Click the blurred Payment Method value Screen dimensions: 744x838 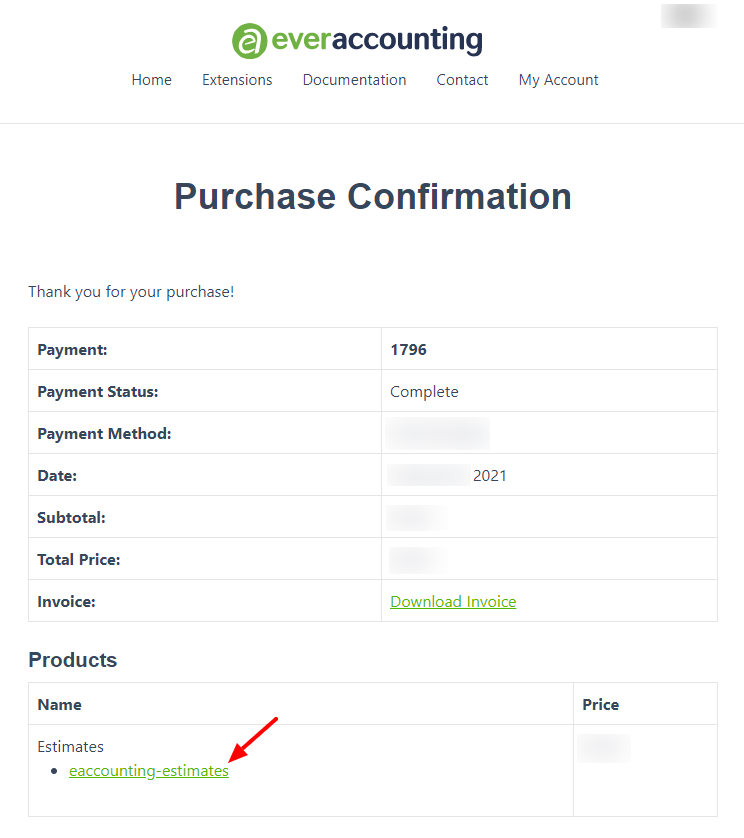click(438, 433)
